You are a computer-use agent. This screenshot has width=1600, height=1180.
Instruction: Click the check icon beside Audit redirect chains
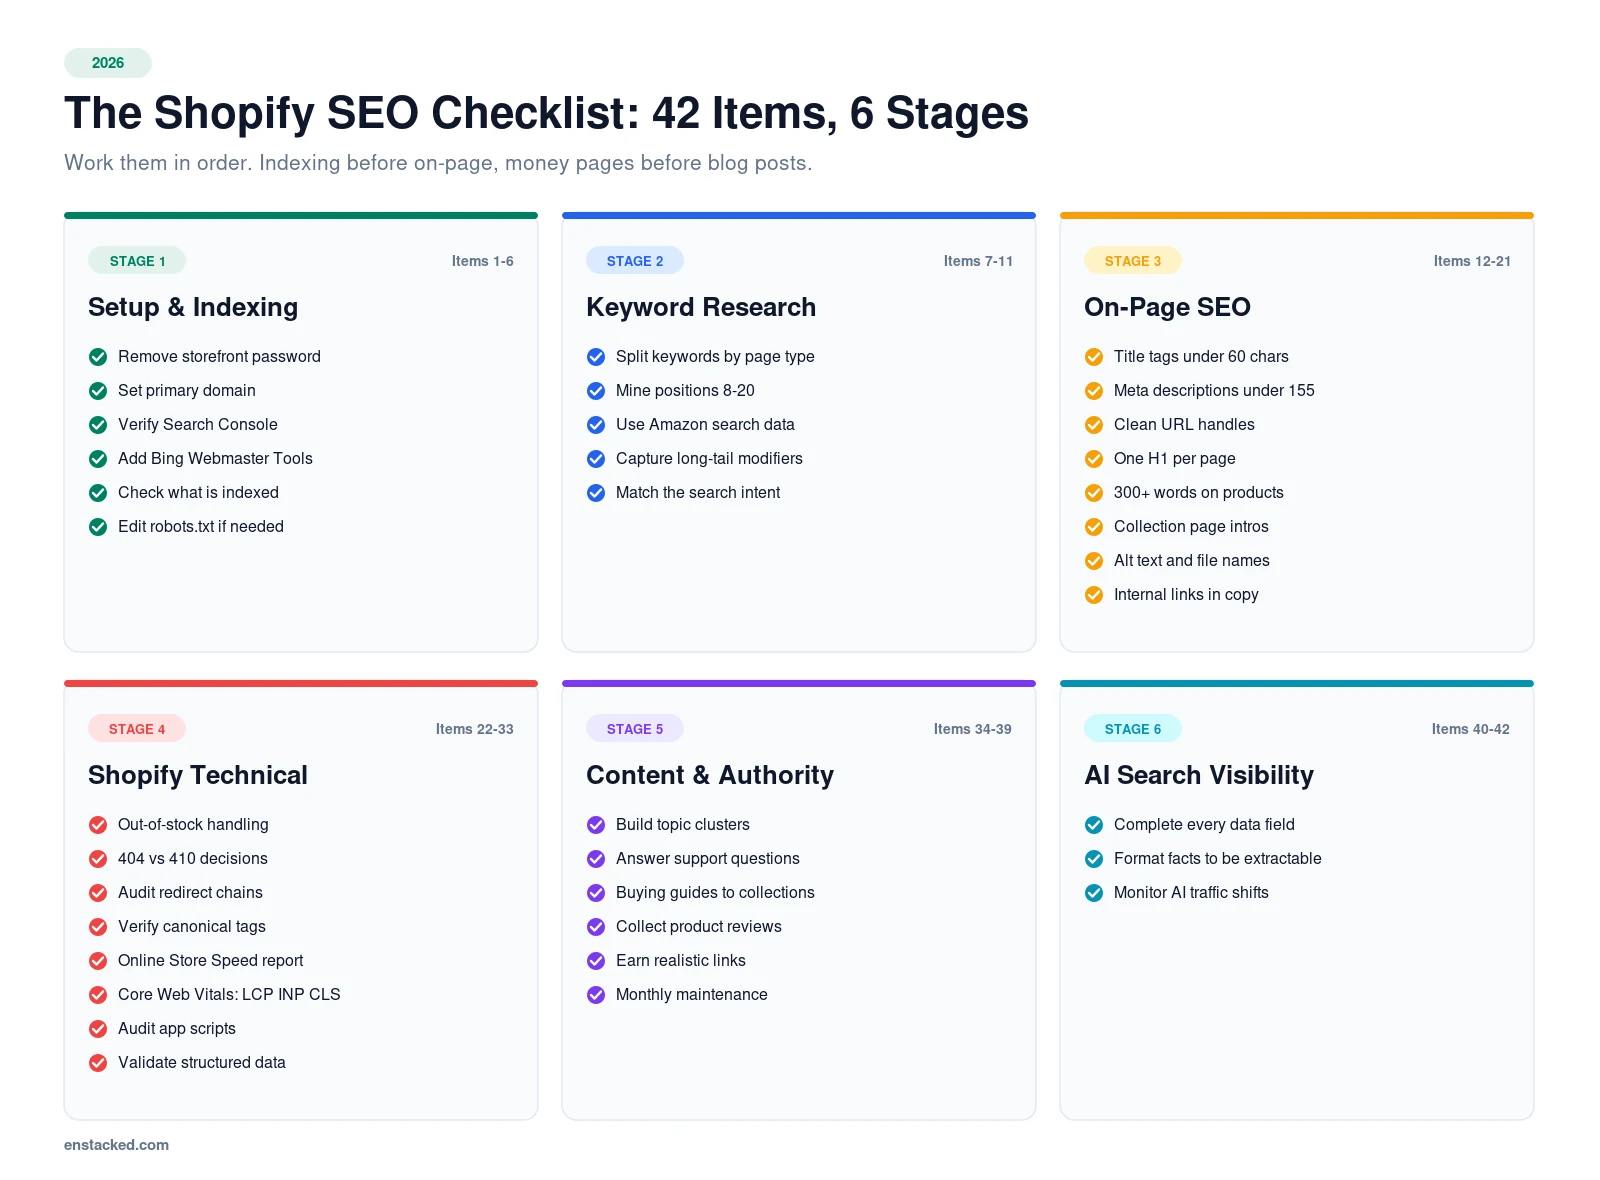pyautogui.click(x=98, y=893)
